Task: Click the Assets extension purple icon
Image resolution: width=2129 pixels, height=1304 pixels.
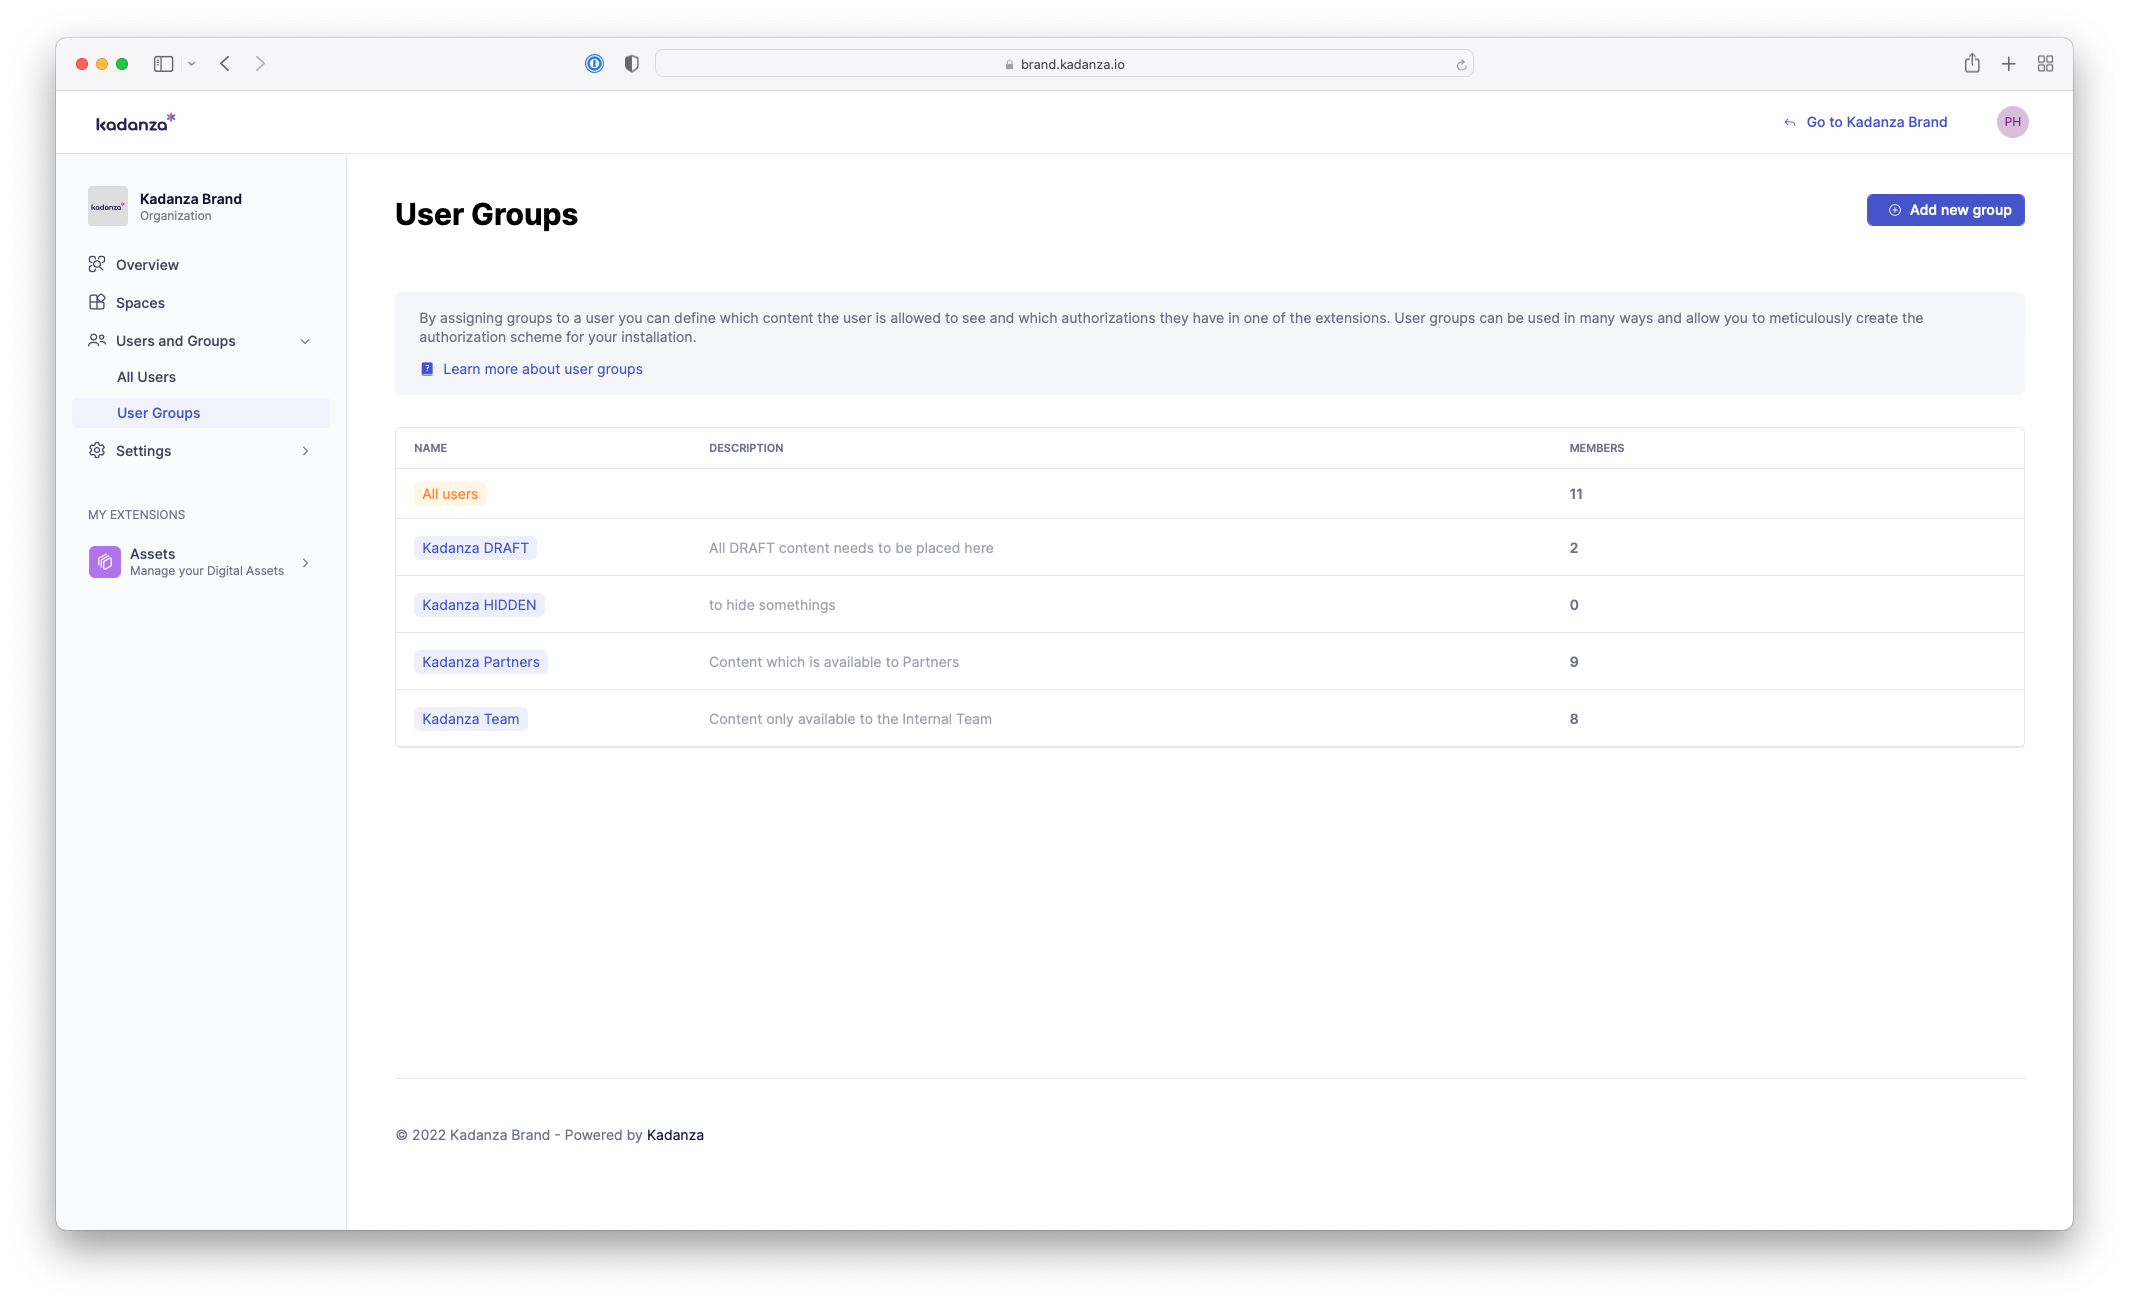Action: [x=105, y=562]
